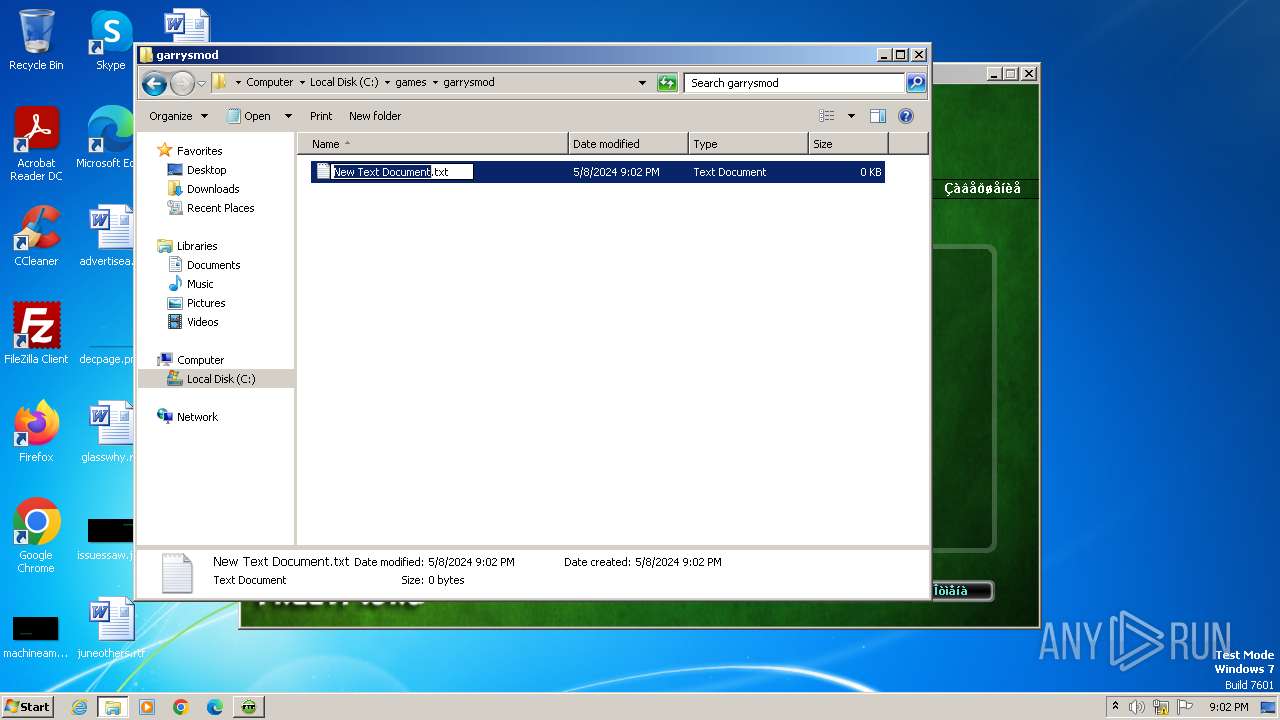Viewport: 1280px width, 720px height.
Task: Click the Change your view icon
Action: [x=827, y=116]
